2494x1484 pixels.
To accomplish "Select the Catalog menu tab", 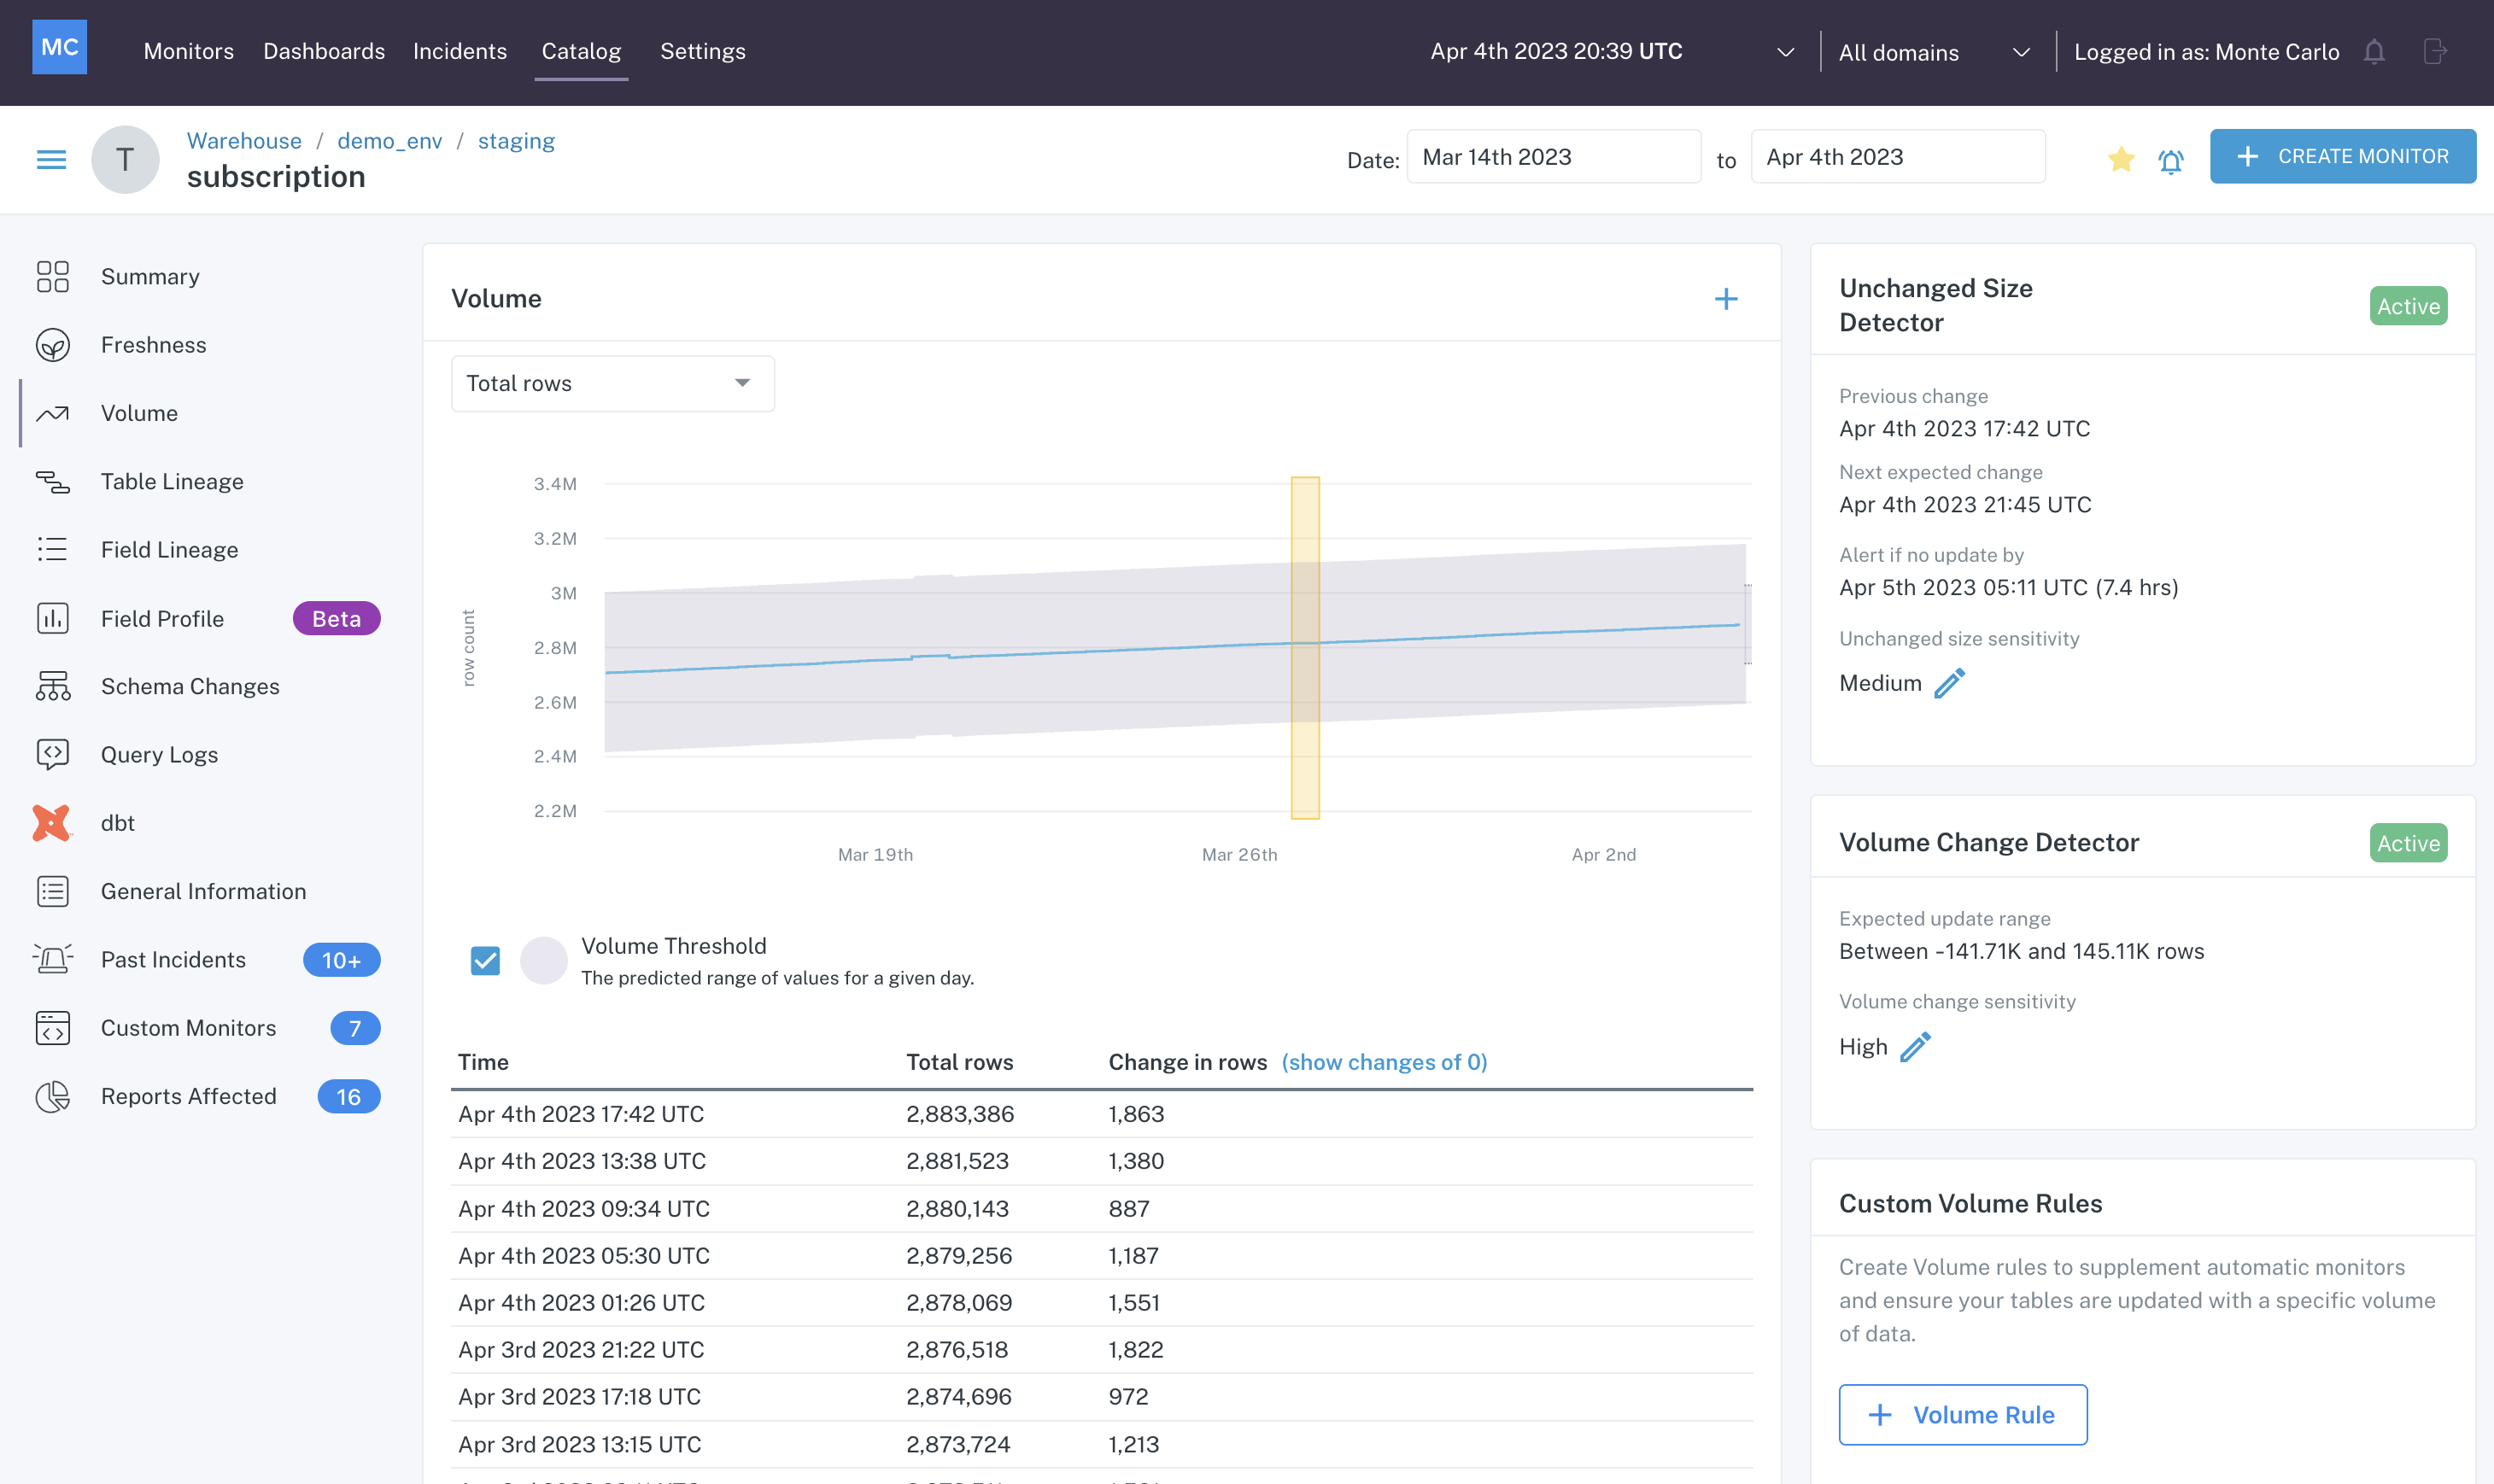I will point(581,51).
